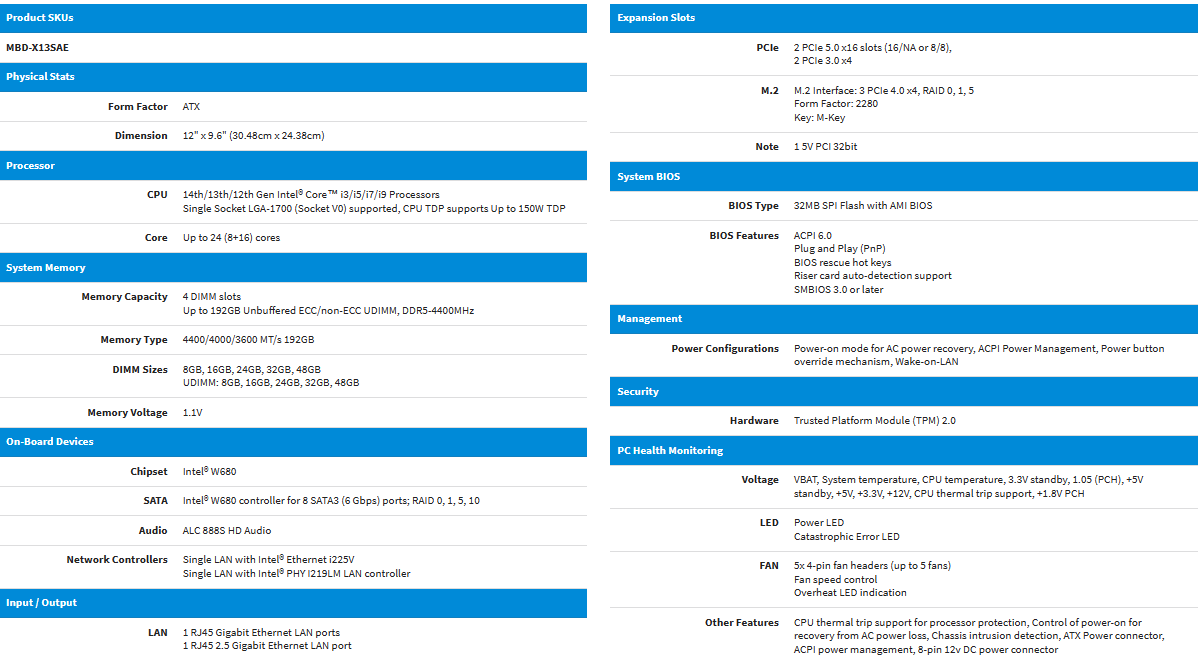Select the Memory Type label
Image resolution: width=1198 pixels, height=658 pixels.
point(134,339)
